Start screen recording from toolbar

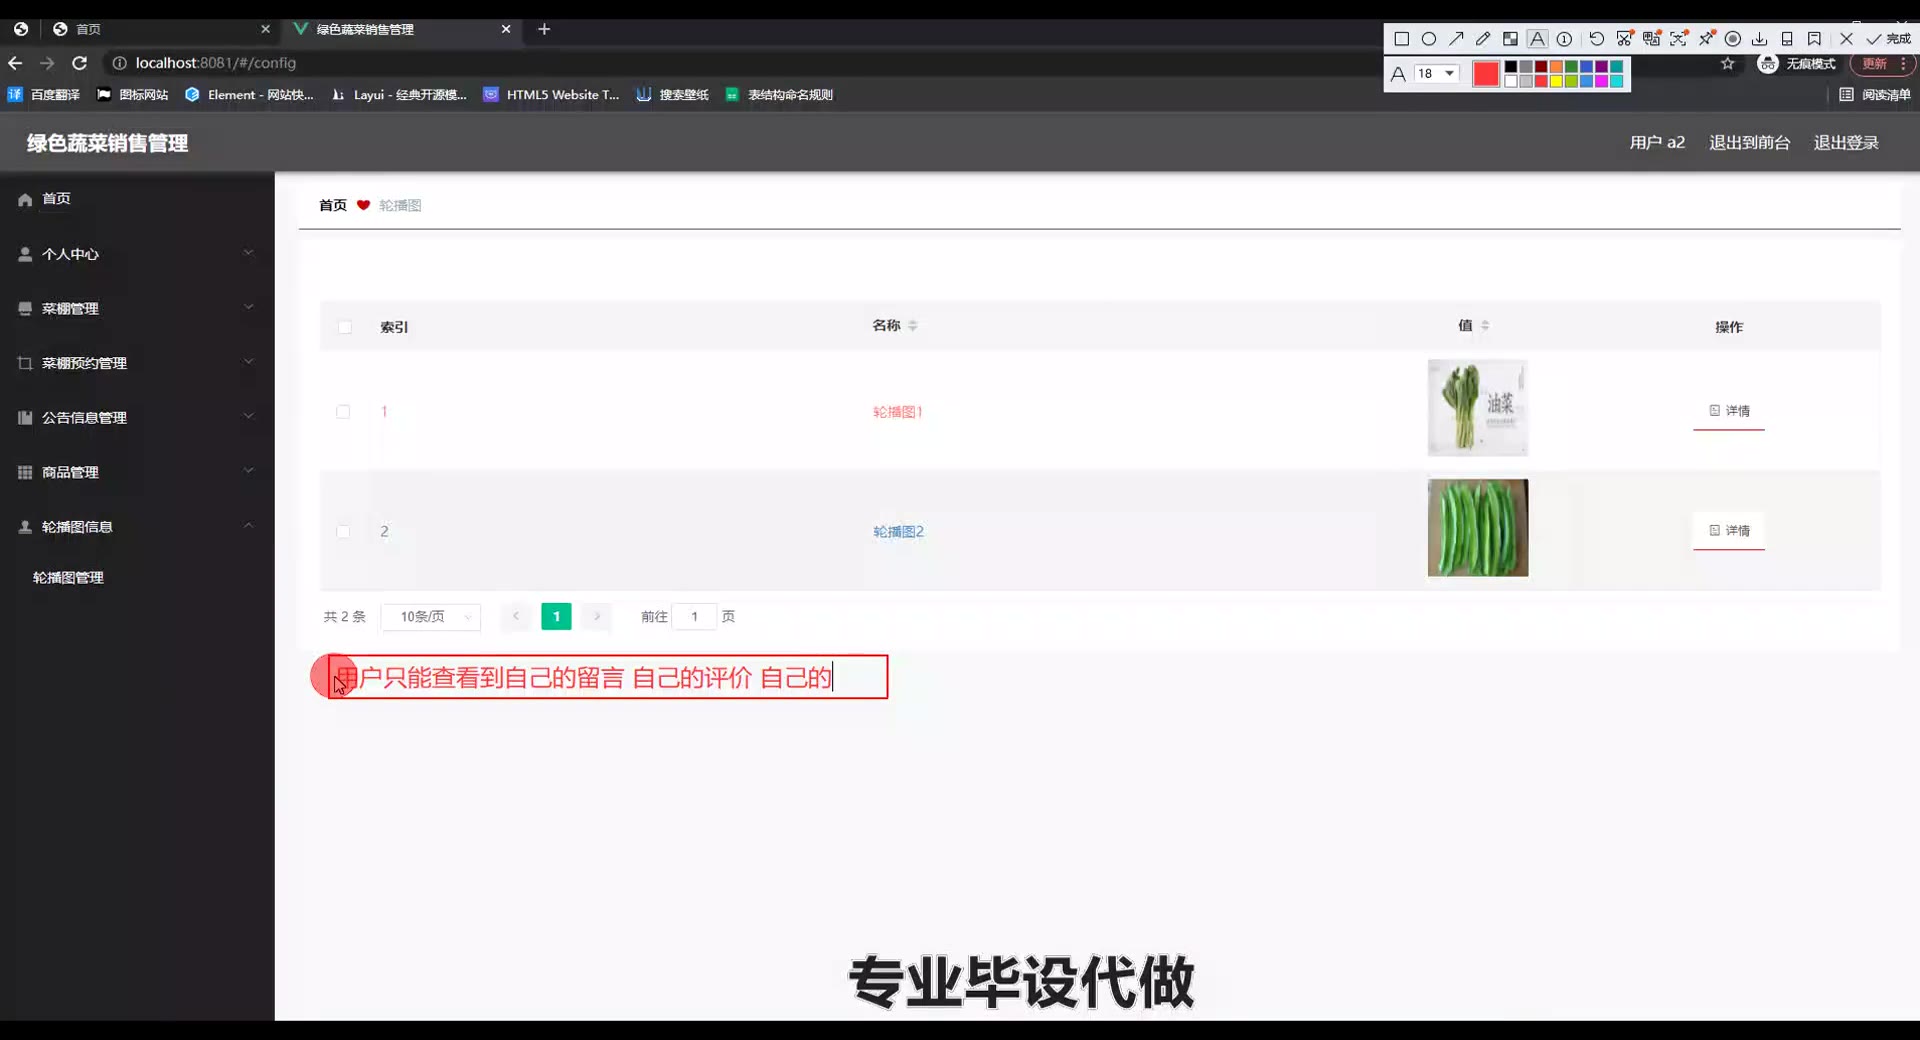point(1733,39)
